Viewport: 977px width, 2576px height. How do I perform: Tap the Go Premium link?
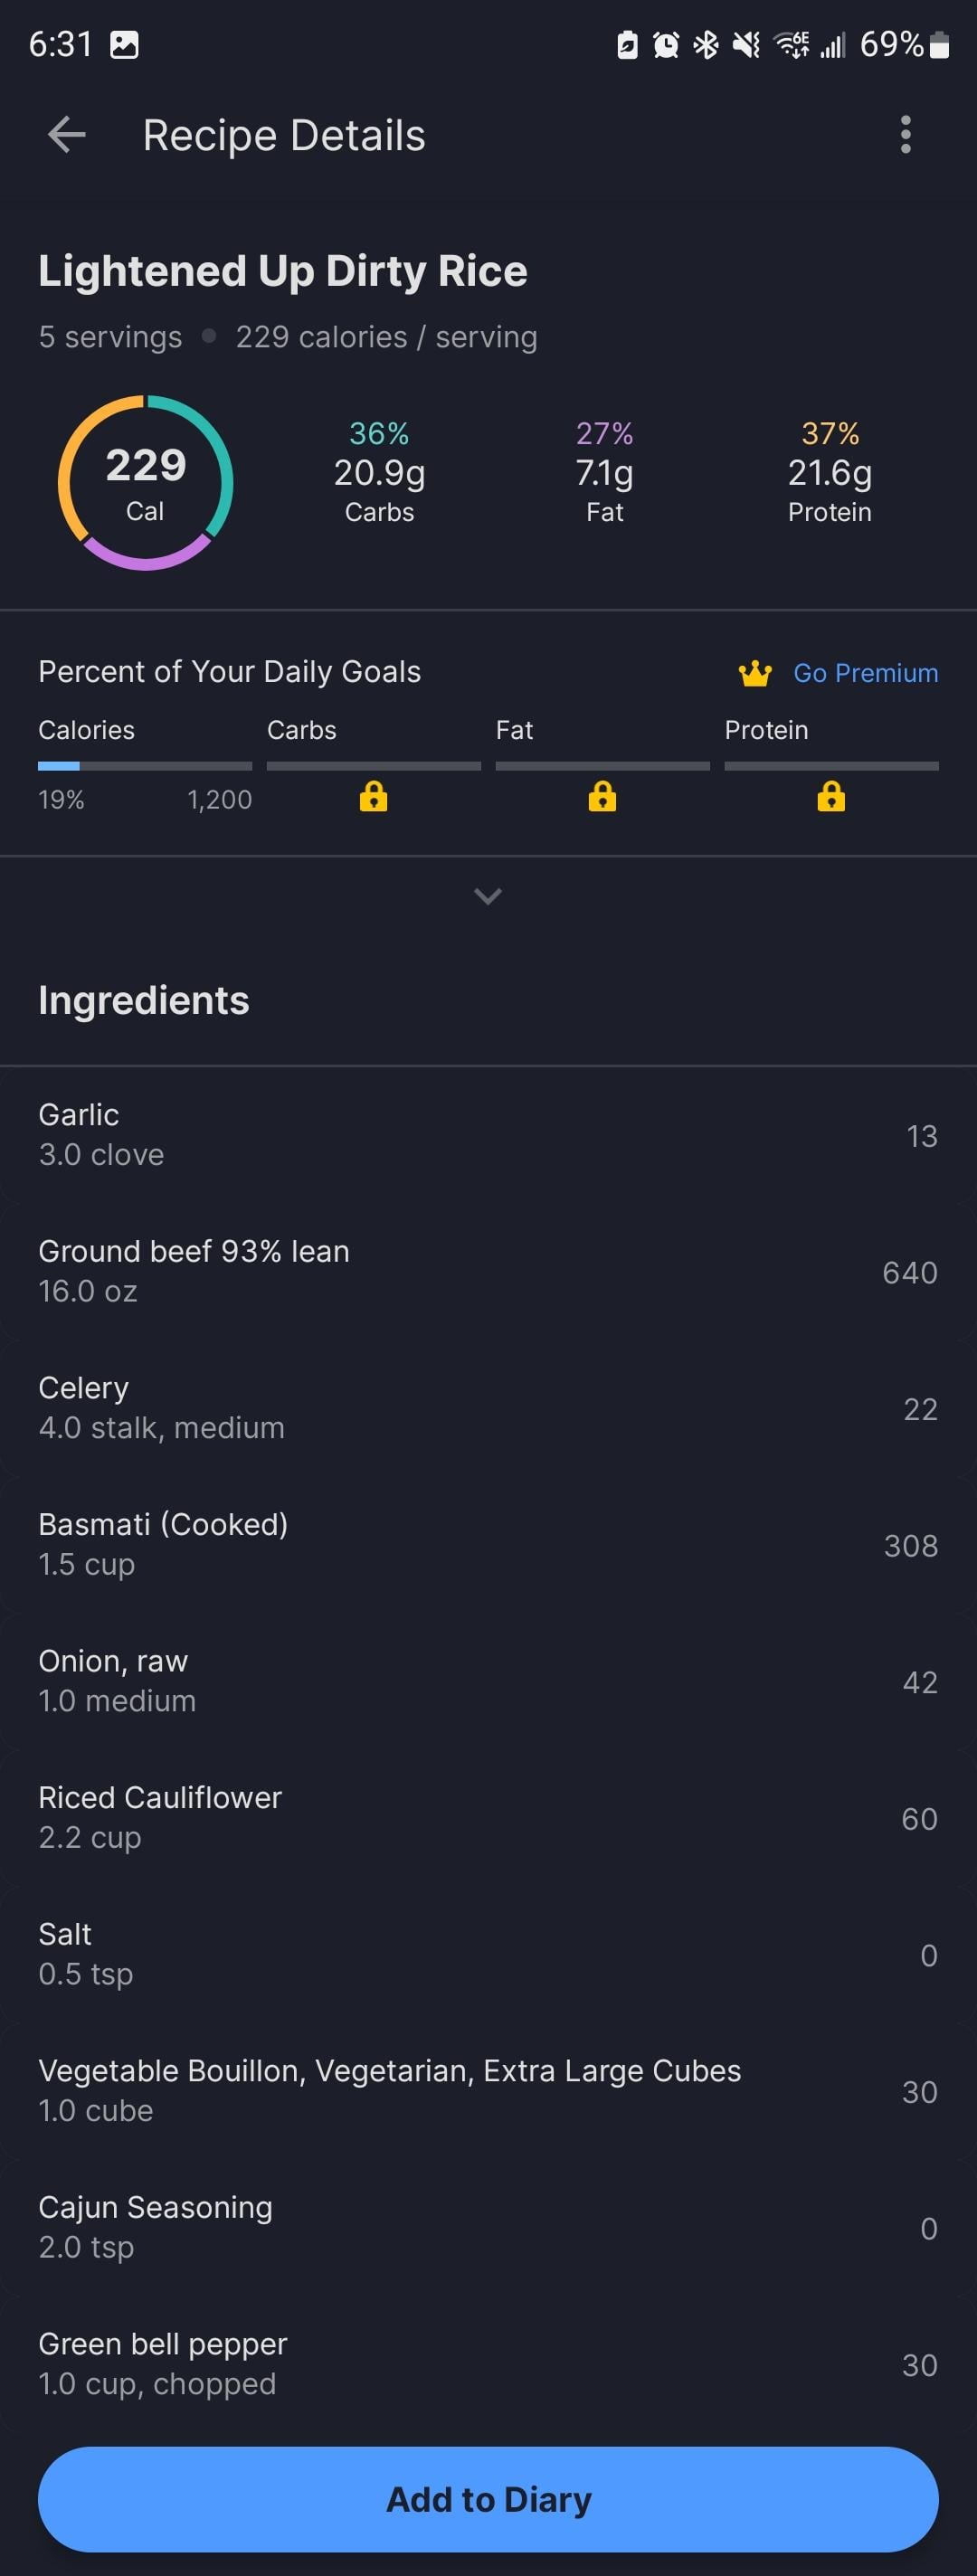[x=866, y=673]
